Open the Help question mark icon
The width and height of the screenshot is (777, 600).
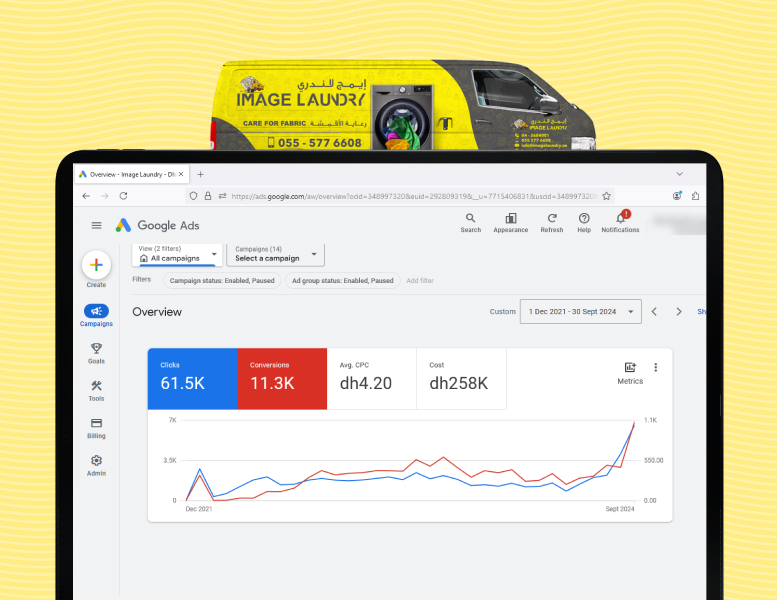584,219
